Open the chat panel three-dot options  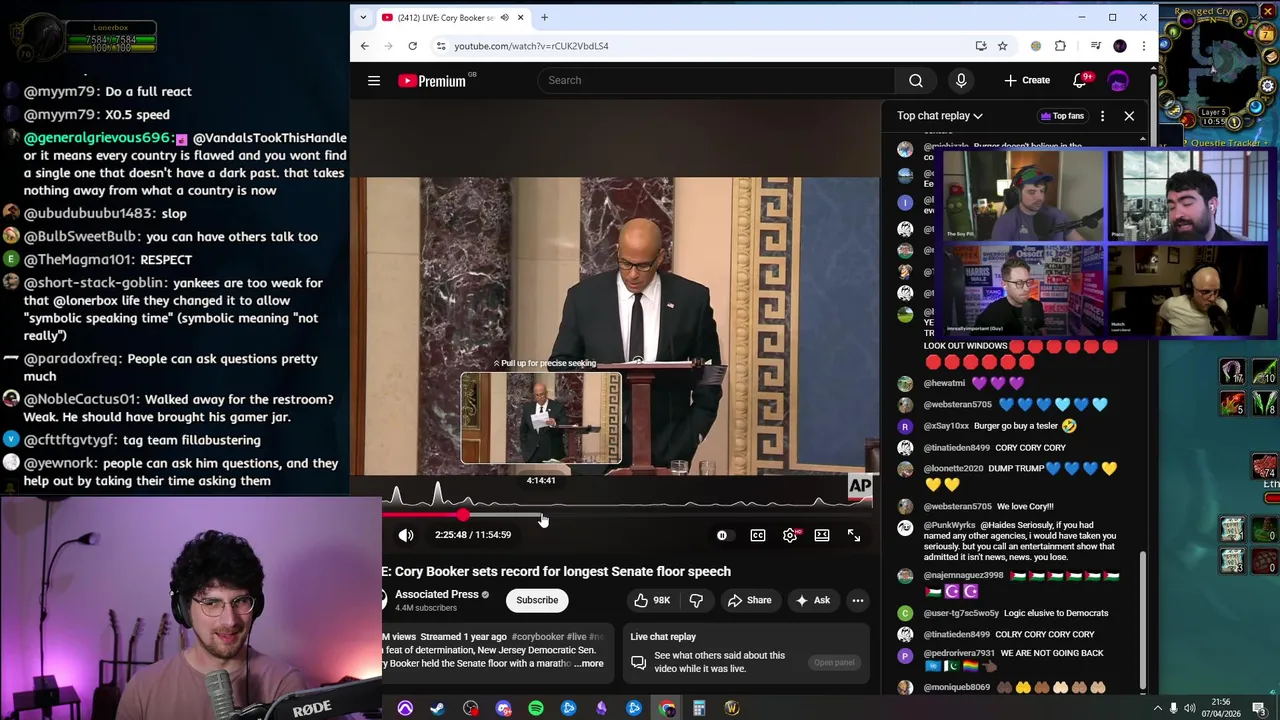(1102, 116)
